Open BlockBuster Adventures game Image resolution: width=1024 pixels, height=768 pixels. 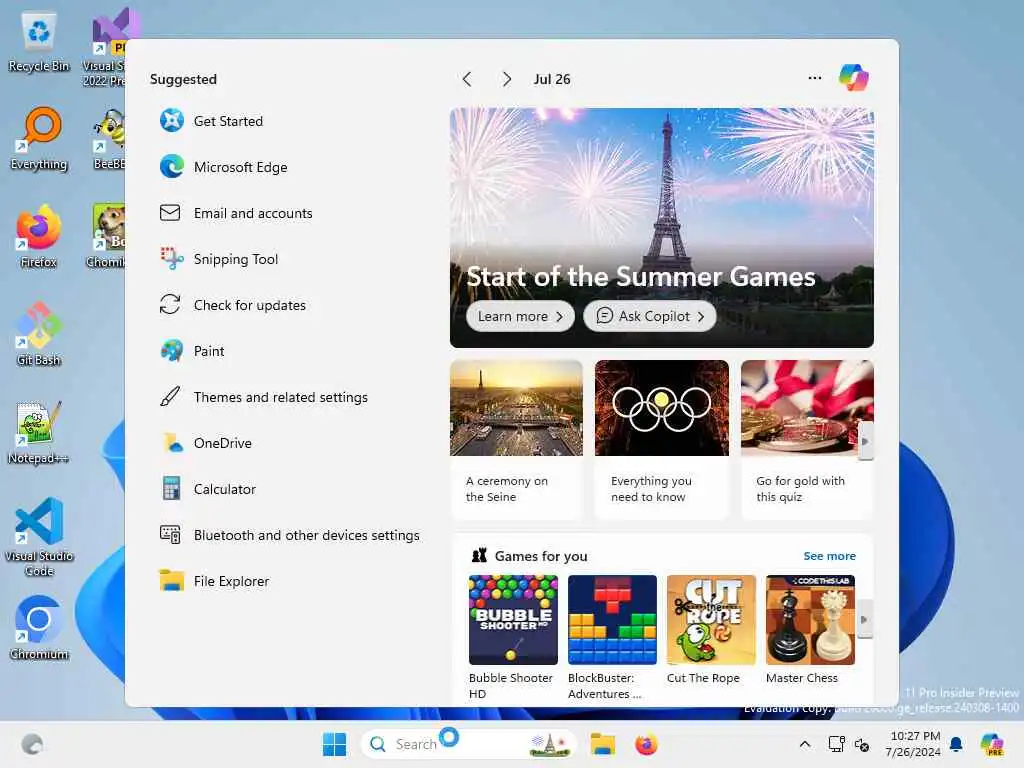click(612, 637)
